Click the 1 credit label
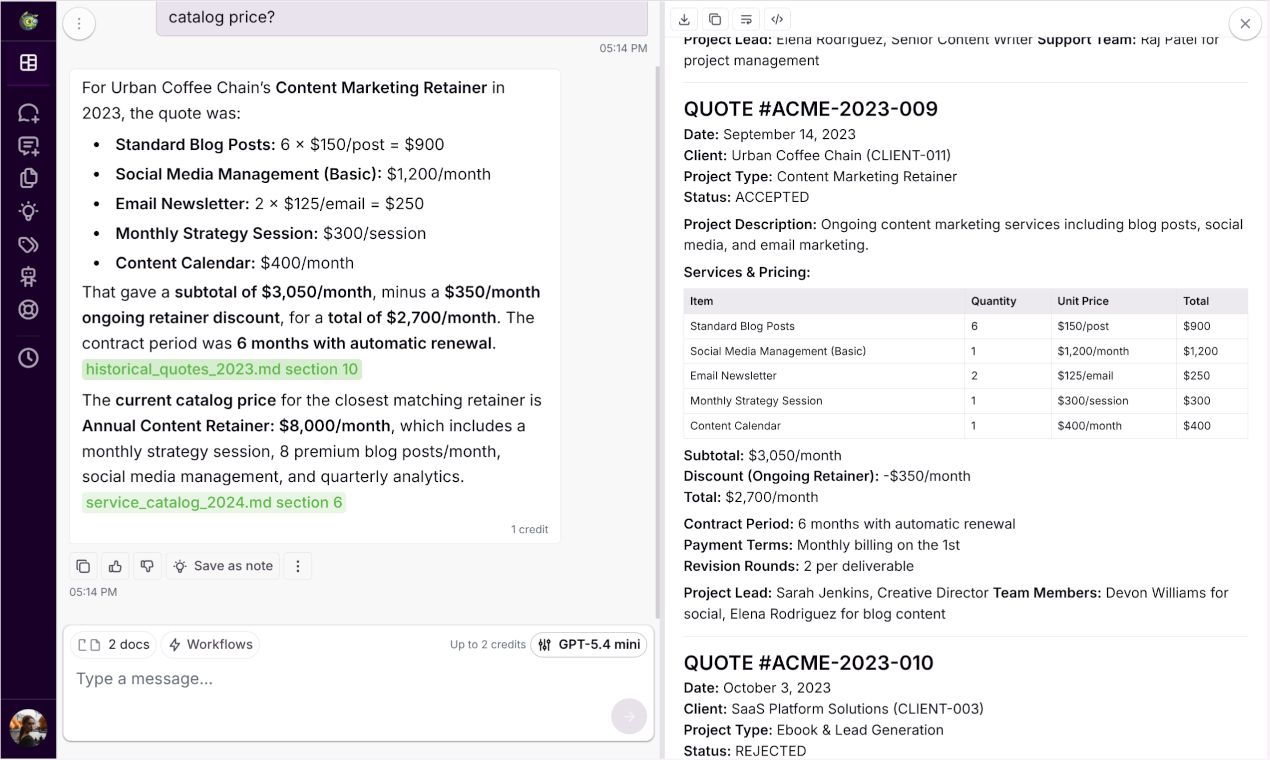 [530, 529]
